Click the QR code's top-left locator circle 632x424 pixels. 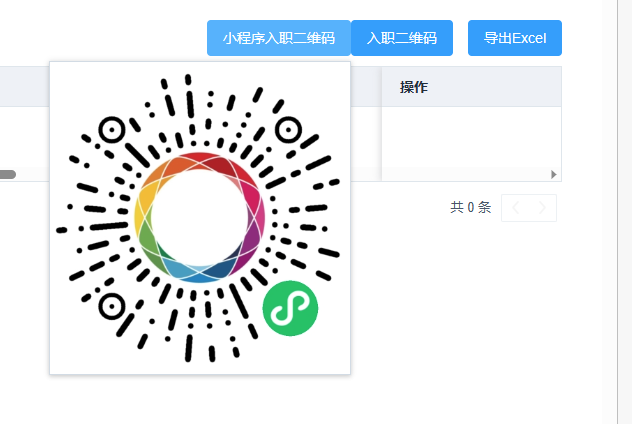point(112,130)
